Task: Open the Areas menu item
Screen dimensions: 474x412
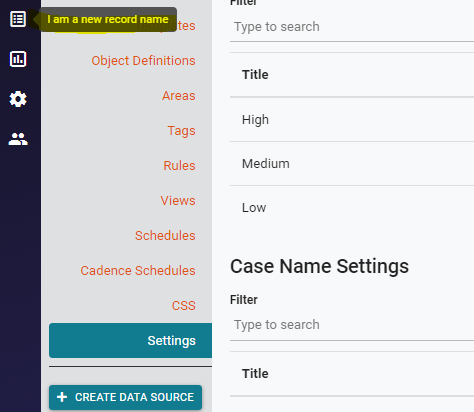Action: 179,96
